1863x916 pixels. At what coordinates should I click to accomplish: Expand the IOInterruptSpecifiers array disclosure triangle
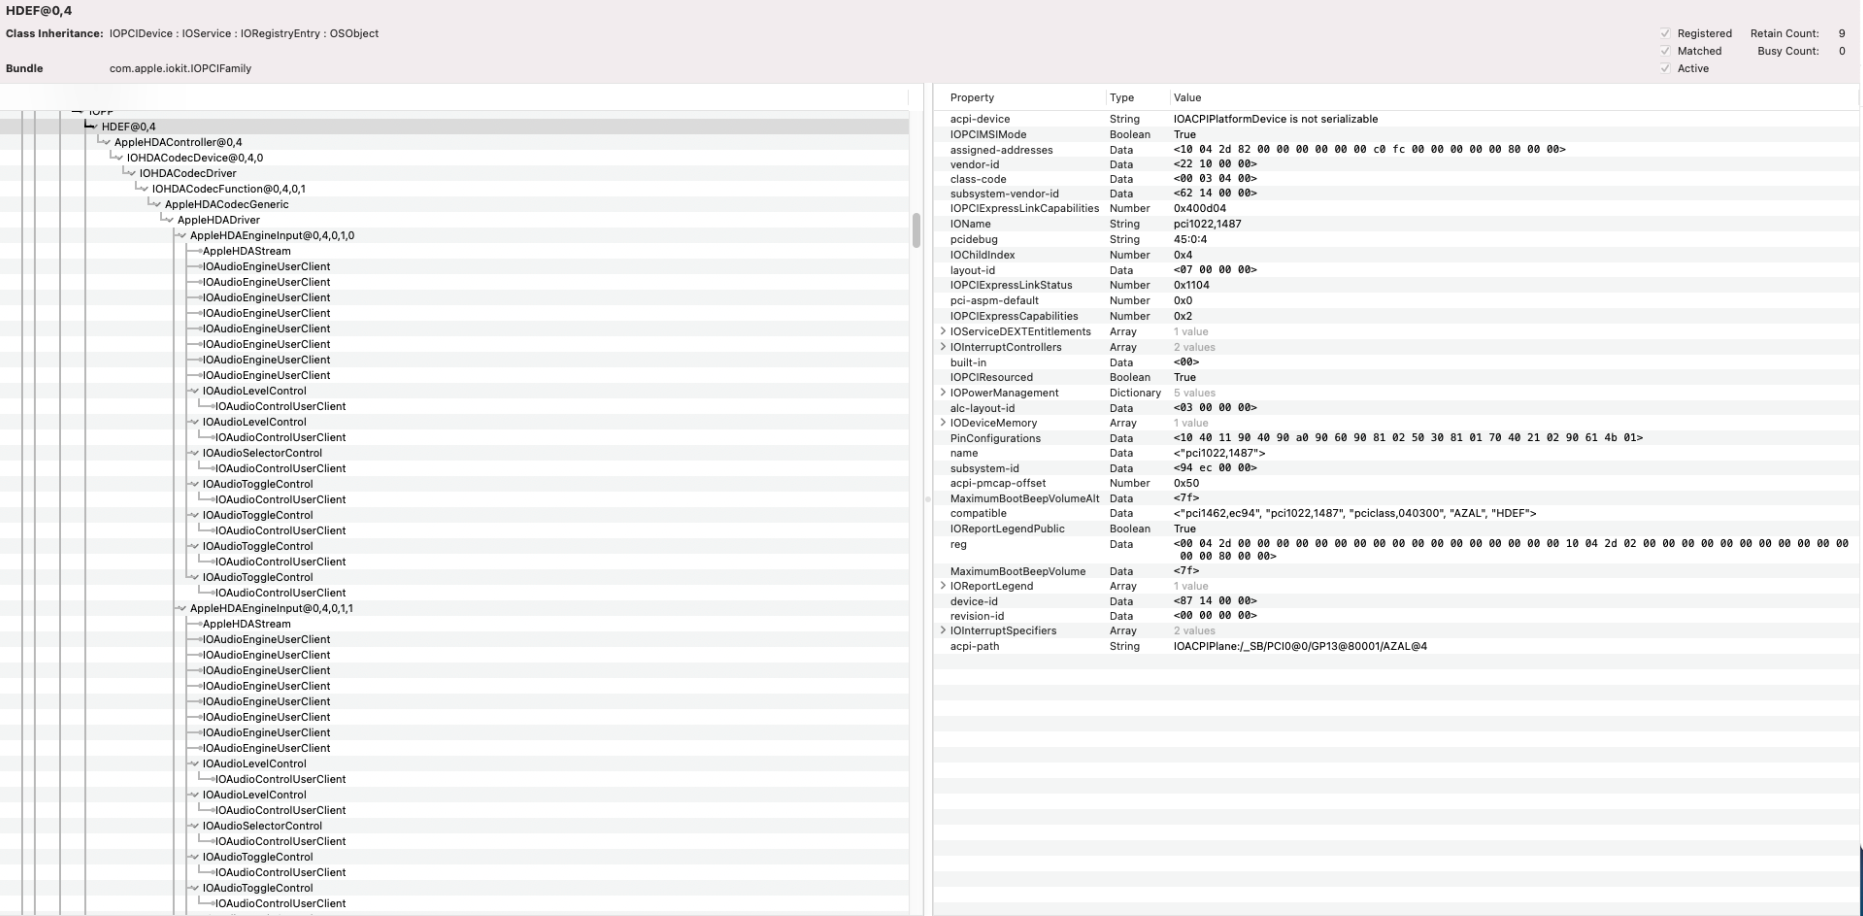tap(942, 631)
